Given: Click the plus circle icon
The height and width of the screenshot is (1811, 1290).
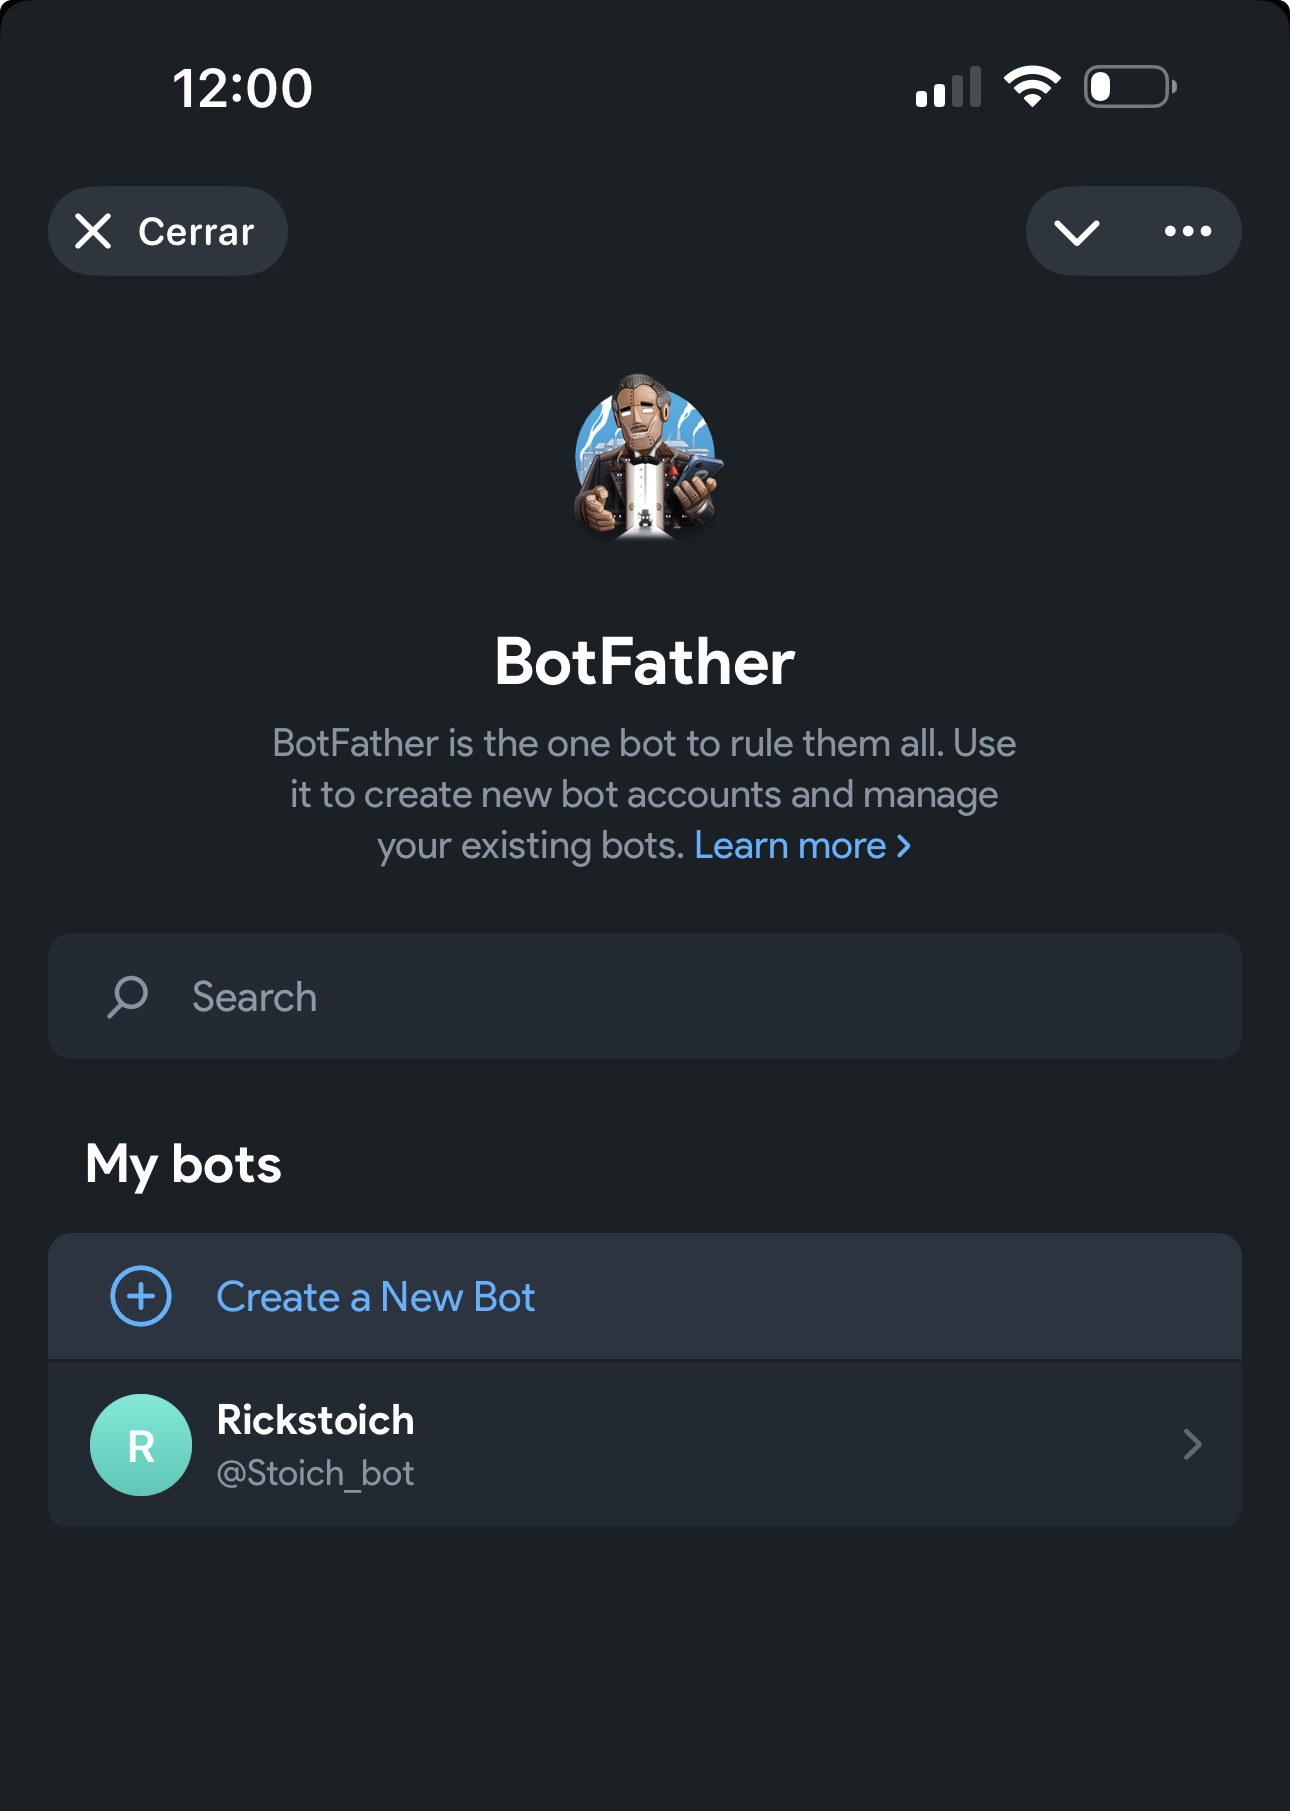Looking at the screenshot, I should (141, 1296).
